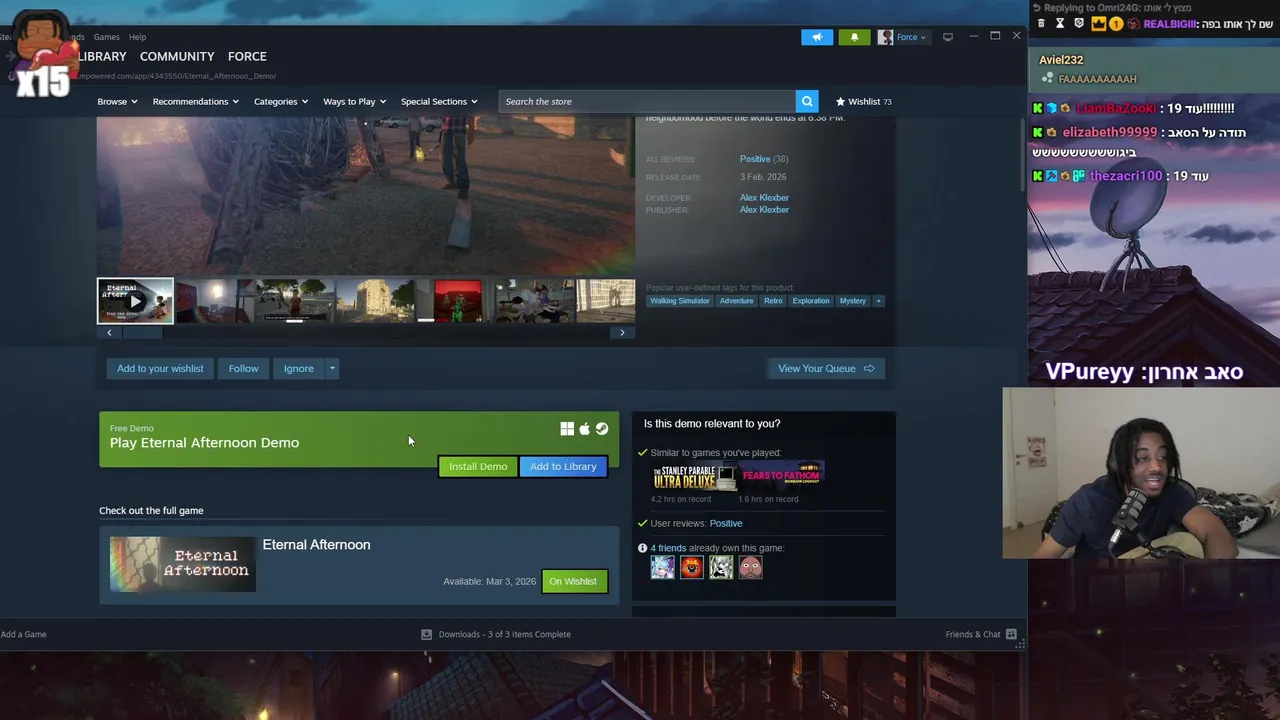Click the right arrow under screenshot strip

tap(622, 332)
